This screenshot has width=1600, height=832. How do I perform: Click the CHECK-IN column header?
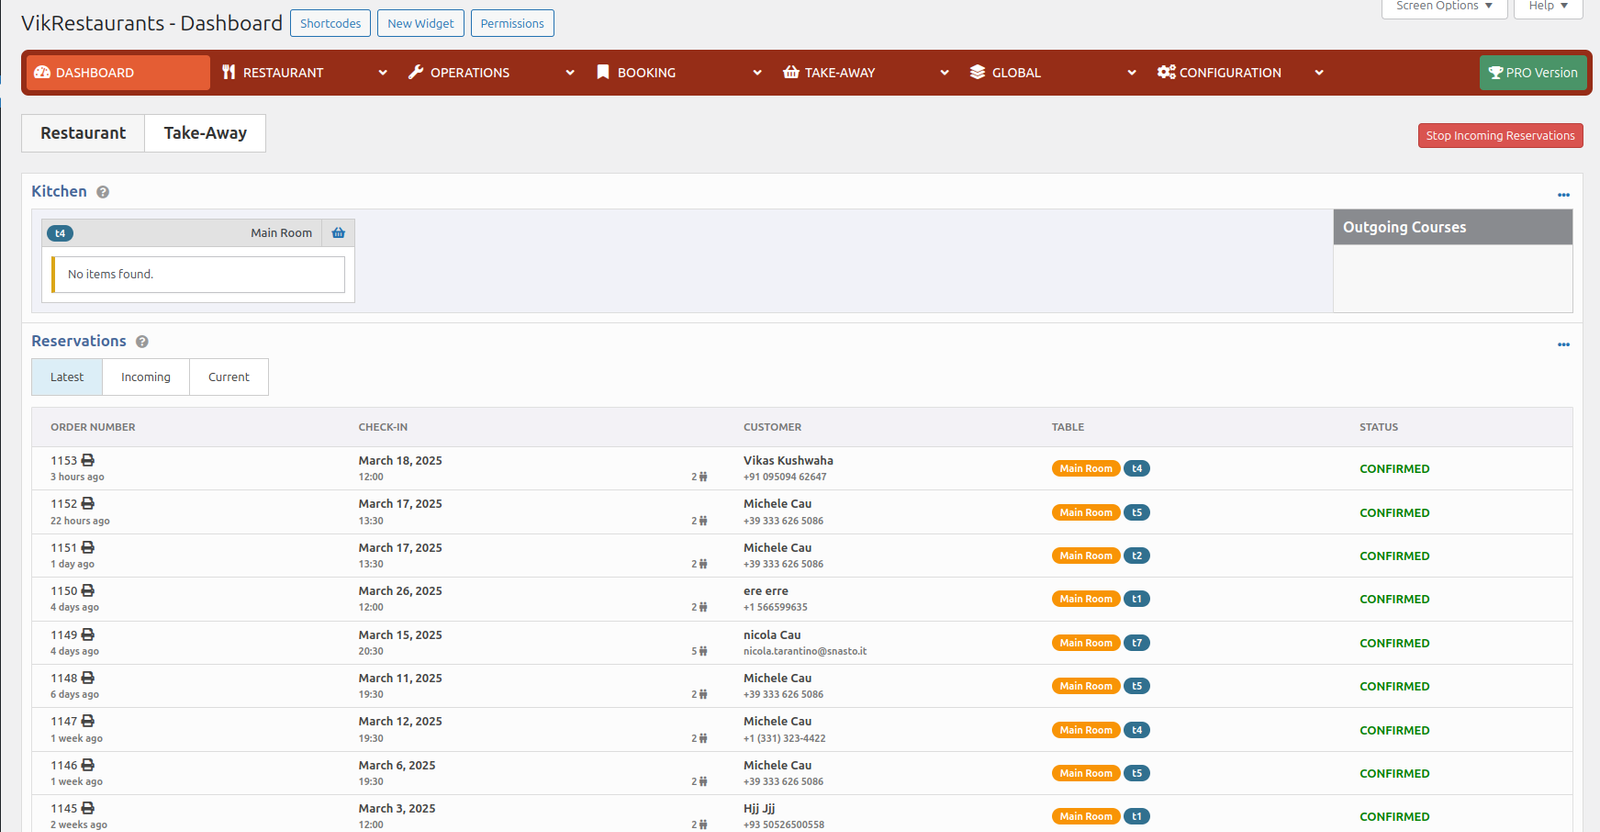[383, 427]
